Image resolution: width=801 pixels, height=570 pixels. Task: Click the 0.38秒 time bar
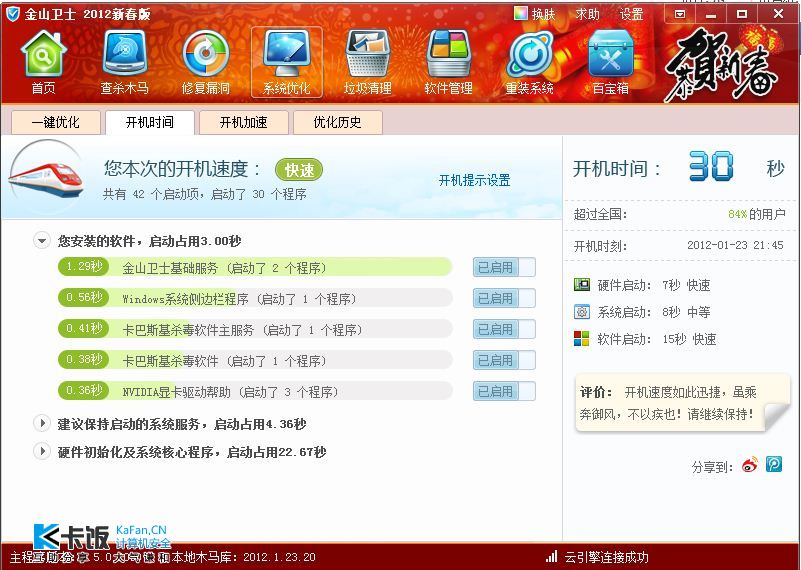84,360
